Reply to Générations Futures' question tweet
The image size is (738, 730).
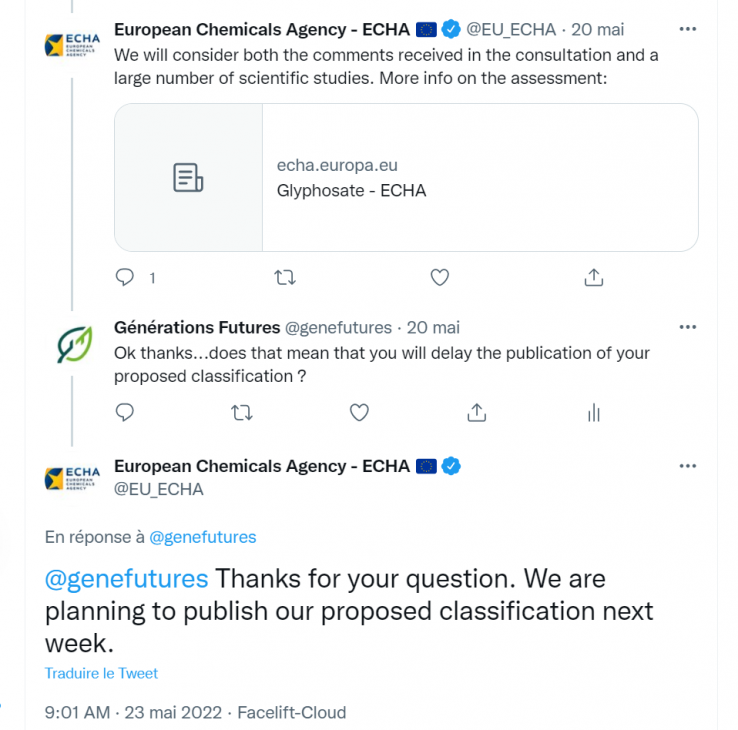125,412
